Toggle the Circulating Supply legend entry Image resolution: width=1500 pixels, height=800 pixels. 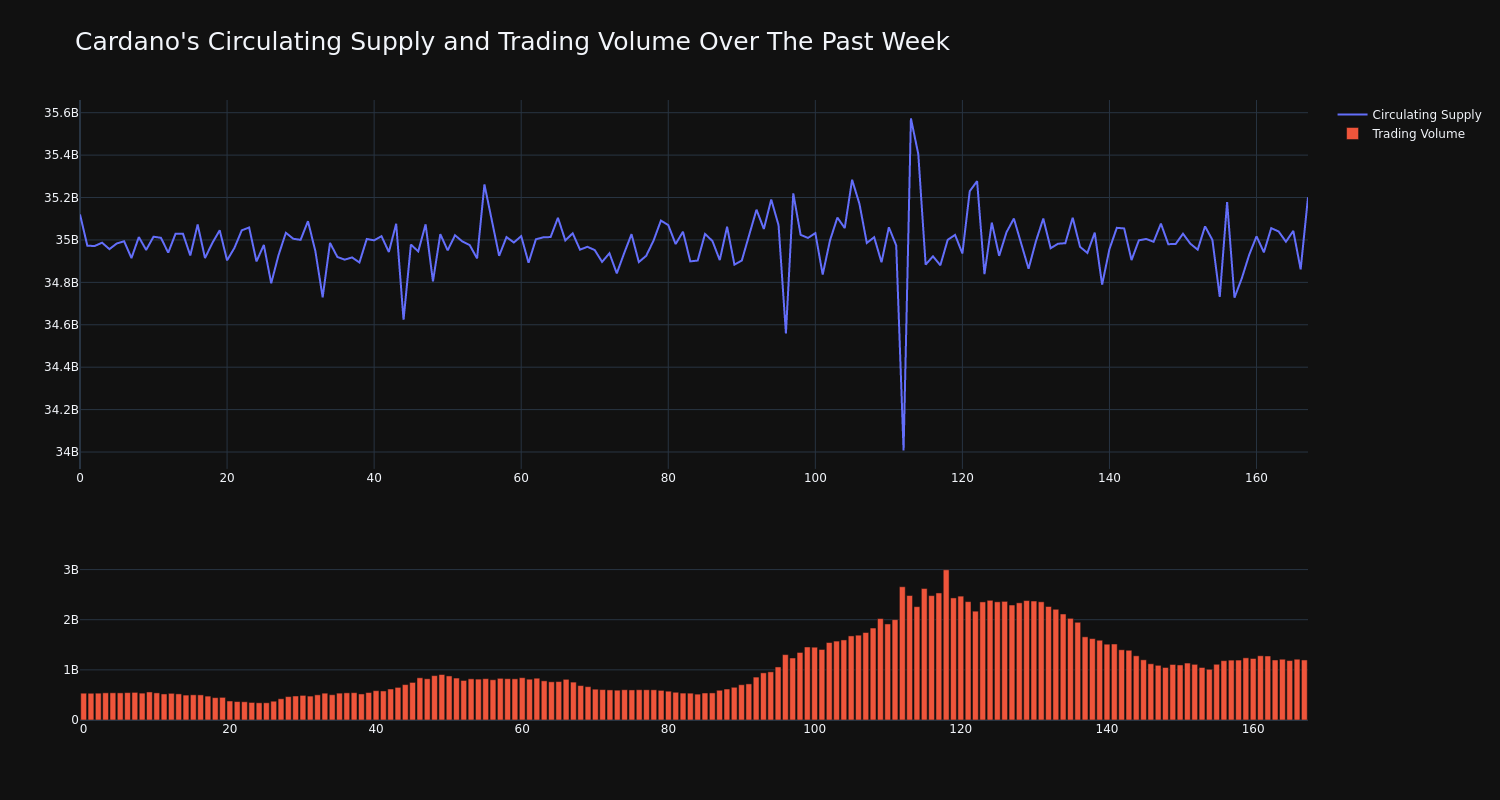[1410, 115]
